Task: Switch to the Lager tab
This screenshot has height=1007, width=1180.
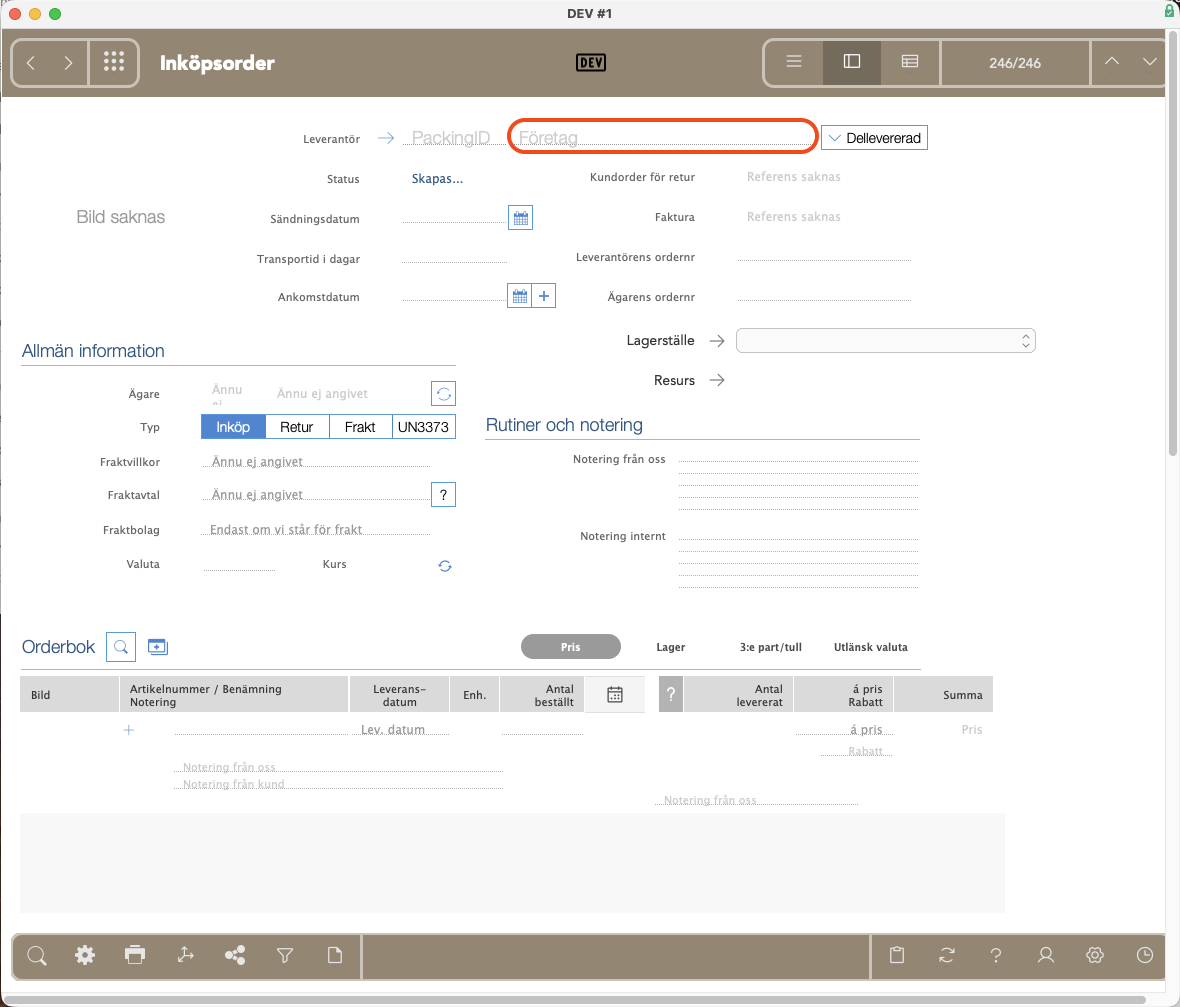Action: (x=671, y=646)
